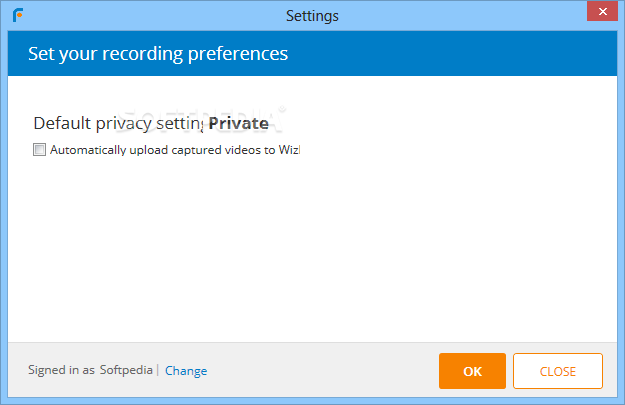Open the Private privacy dropdown
Image resolution: width=625 pixels, height=405 pixels.
[238, 123]
